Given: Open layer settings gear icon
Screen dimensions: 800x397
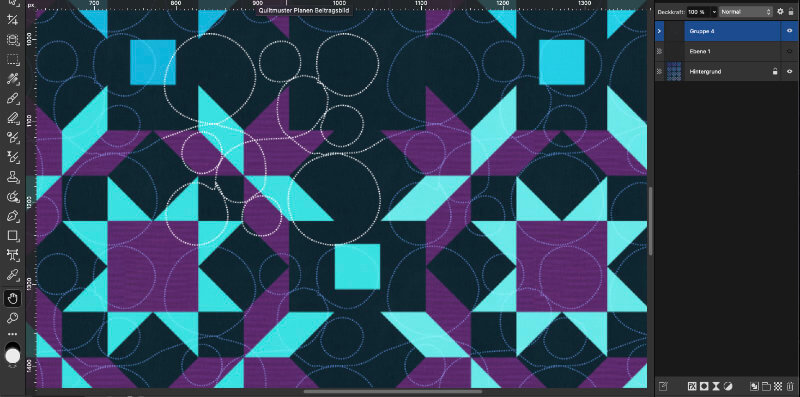Looking at the screenshot, I should 780,11.
